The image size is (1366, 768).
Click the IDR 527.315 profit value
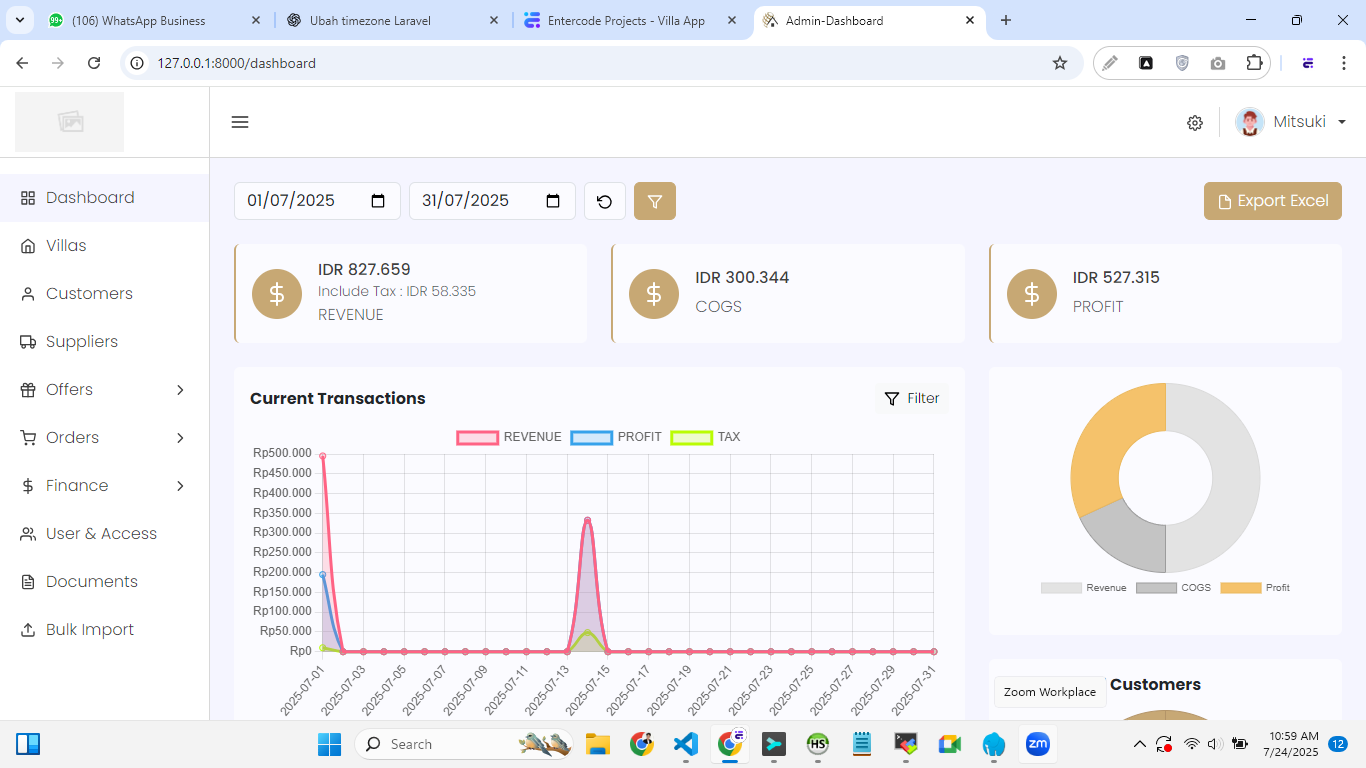[1116, 278]
